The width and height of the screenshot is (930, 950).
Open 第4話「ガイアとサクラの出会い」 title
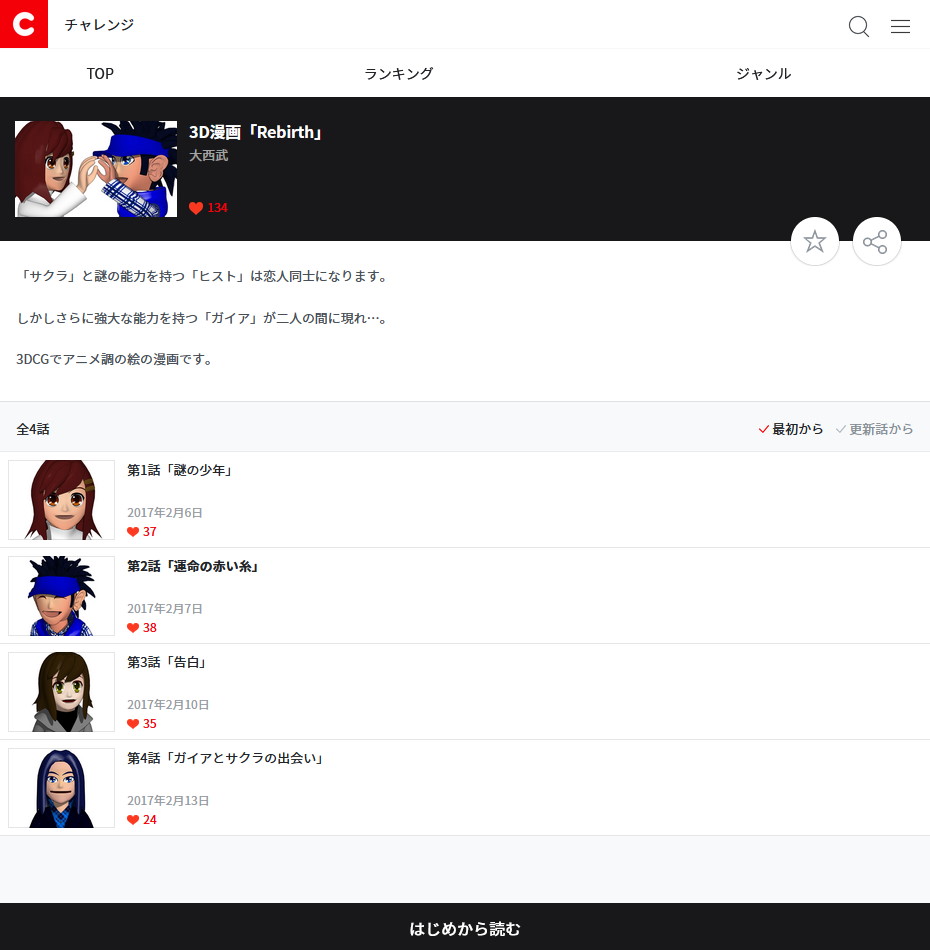tap(225, 758)
